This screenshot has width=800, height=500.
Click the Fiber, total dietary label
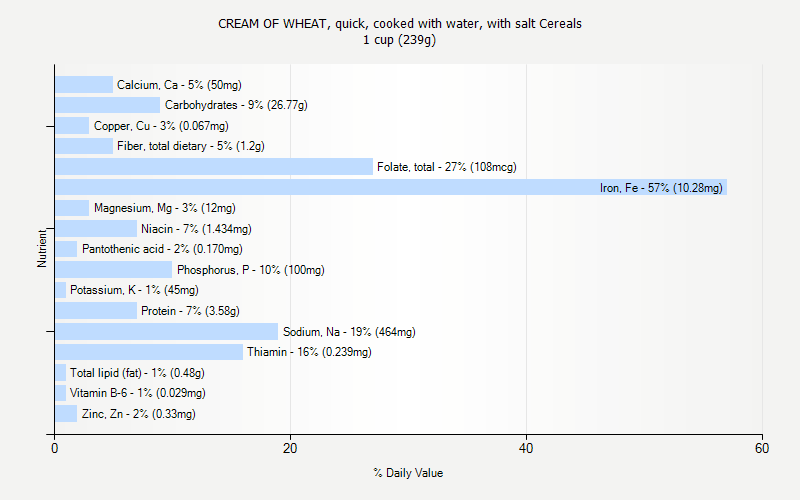[x=190, y=146]
